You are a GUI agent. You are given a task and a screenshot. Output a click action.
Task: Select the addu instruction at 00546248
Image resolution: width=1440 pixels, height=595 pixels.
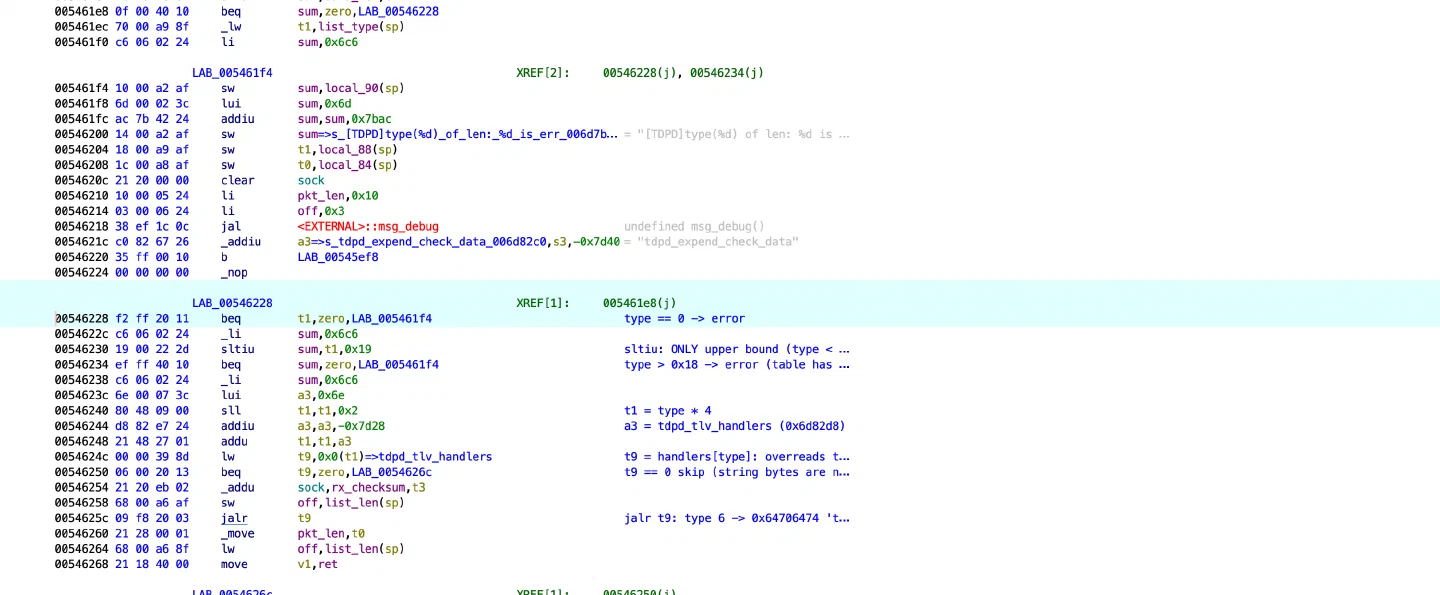pos(235,441)
